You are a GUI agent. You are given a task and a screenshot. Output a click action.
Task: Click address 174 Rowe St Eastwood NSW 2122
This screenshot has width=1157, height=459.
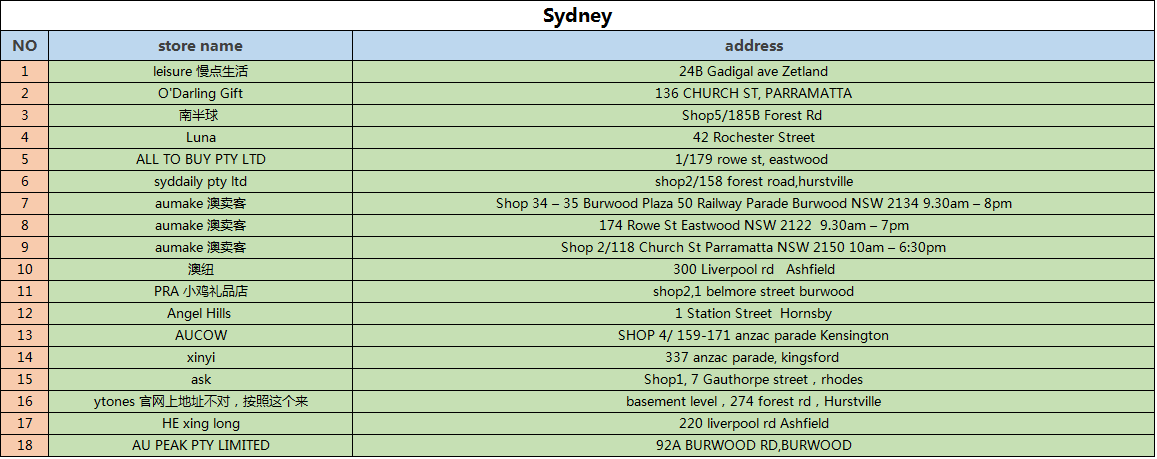coord(753,226)
